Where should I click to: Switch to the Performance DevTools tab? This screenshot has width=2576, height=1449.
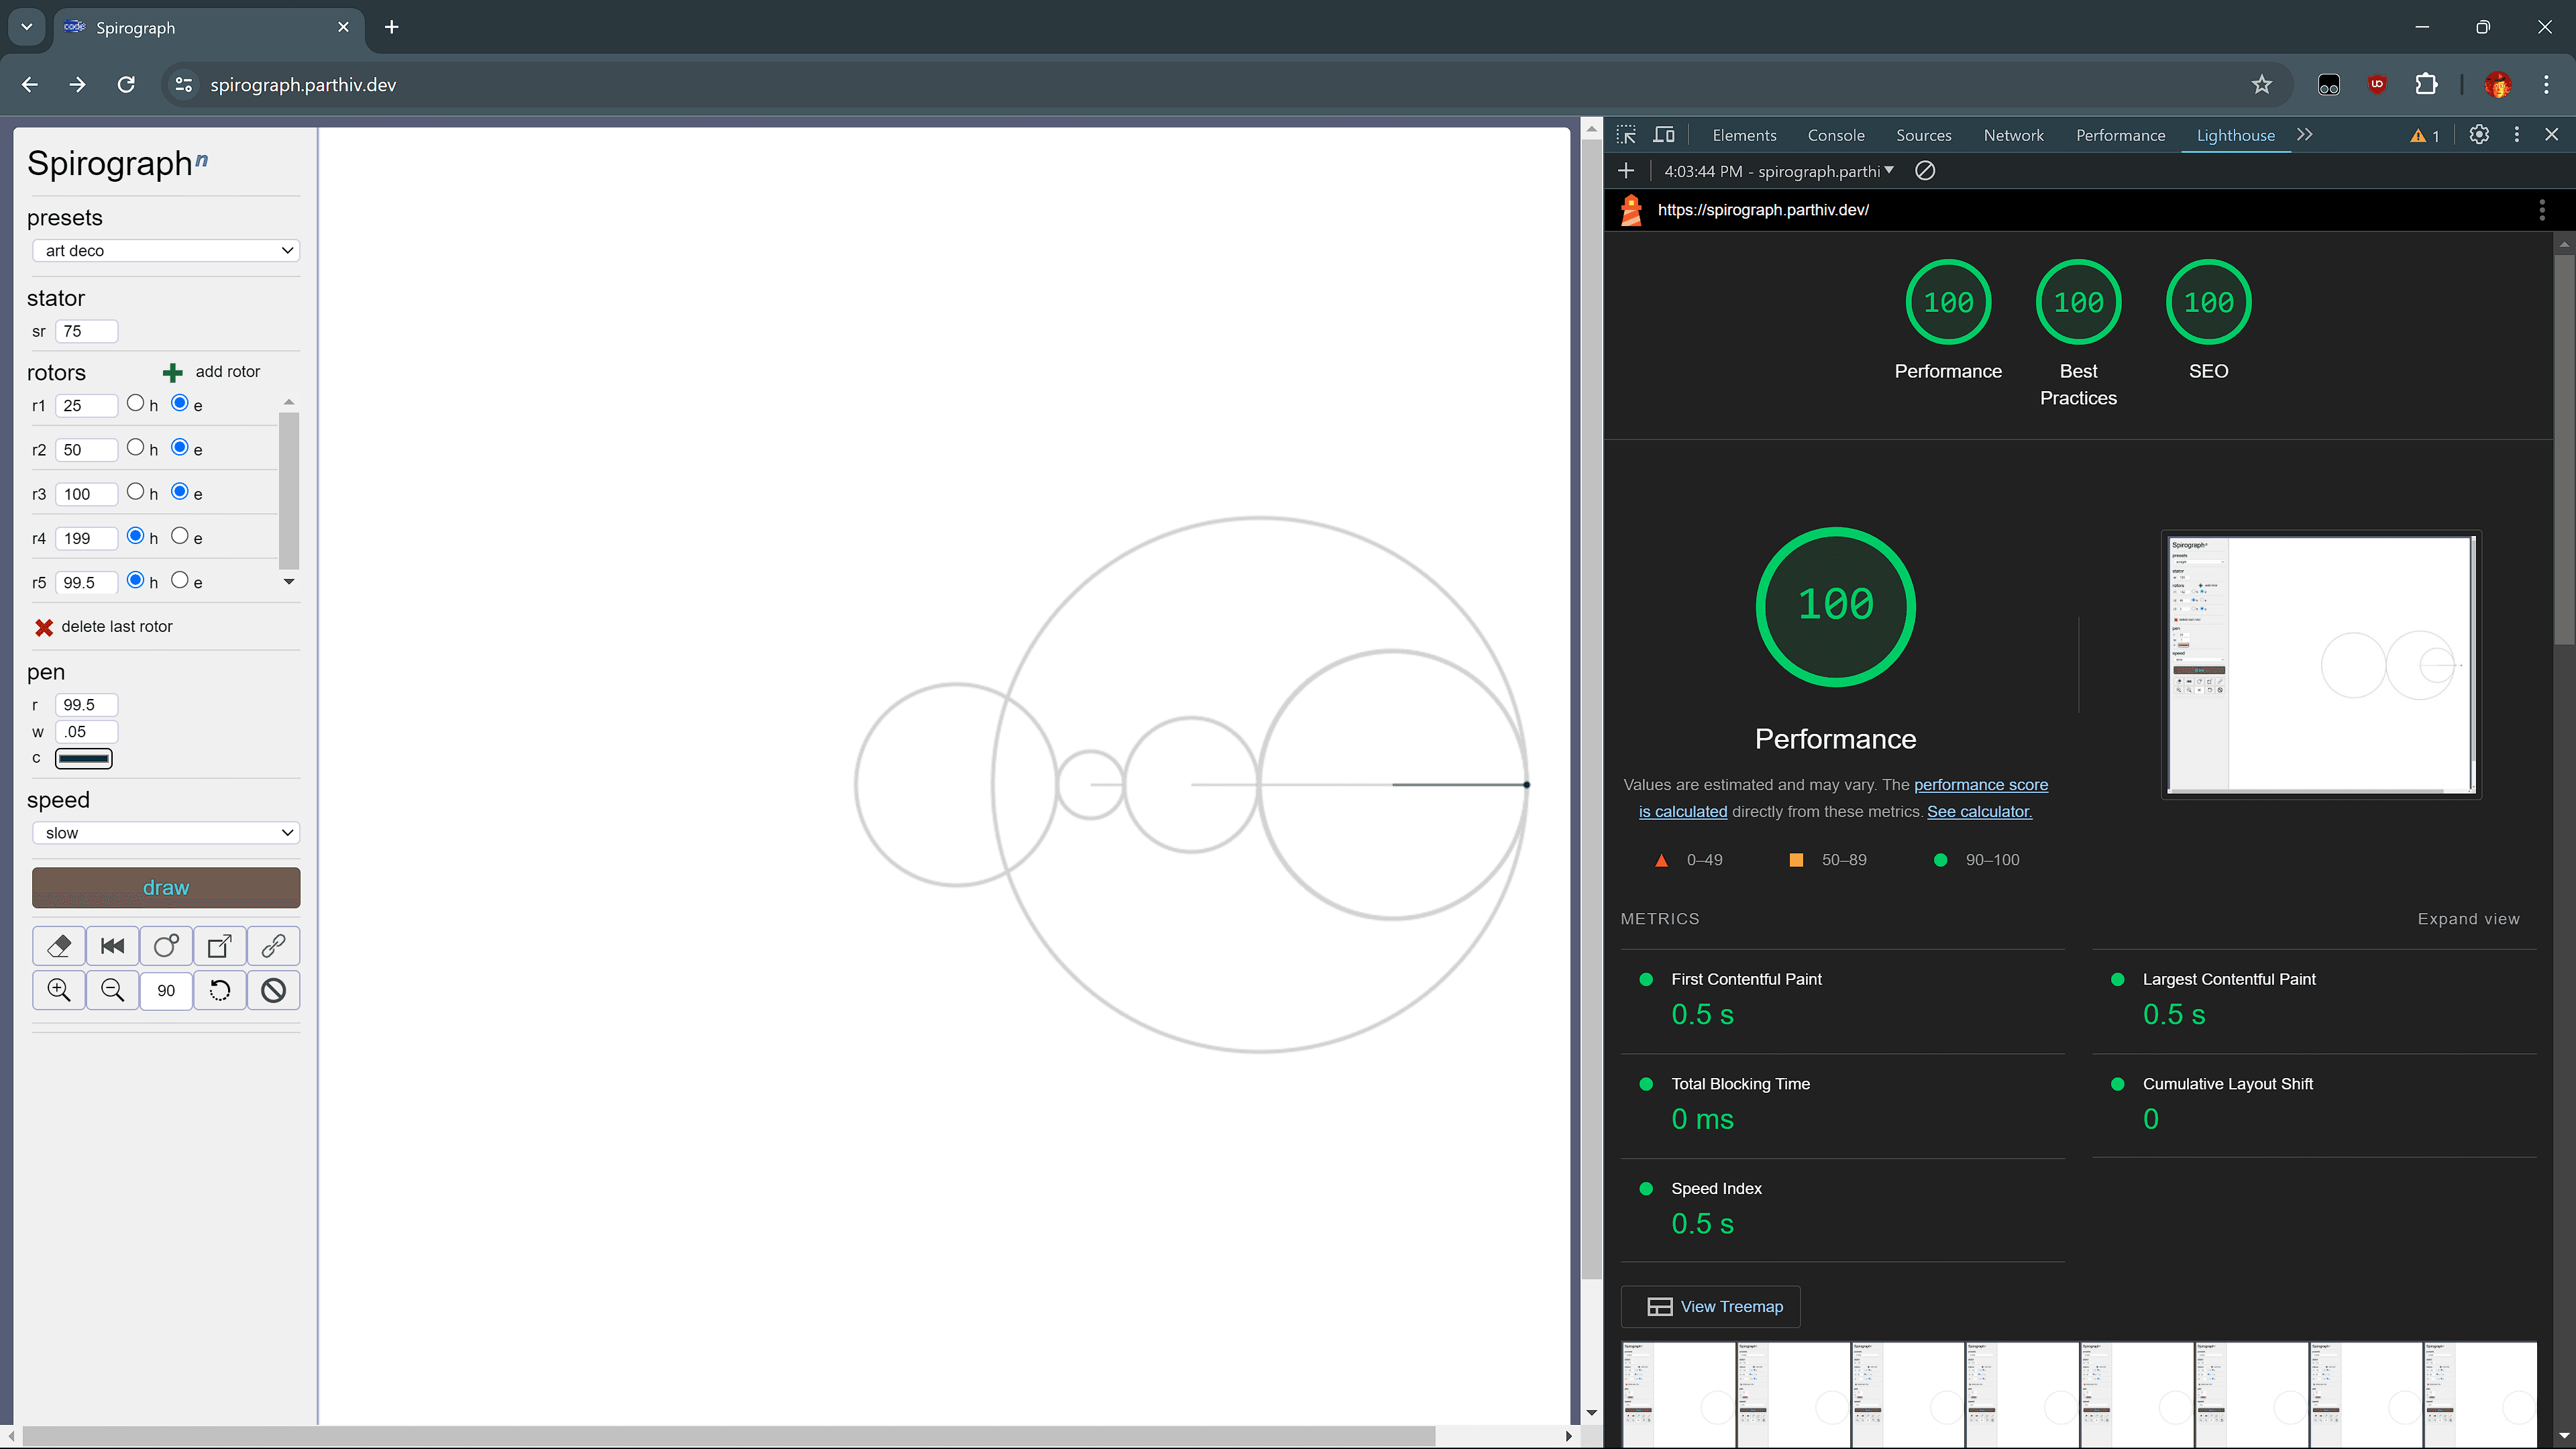(2120, 135)
